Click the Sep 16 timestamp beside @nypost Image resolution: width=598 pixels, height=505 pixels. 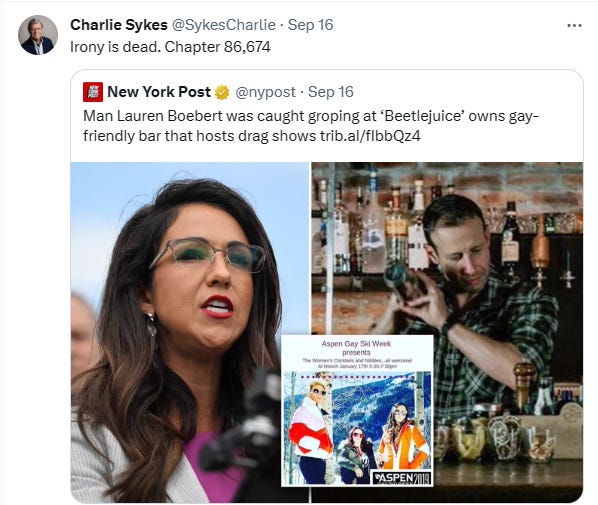(331, 92)
